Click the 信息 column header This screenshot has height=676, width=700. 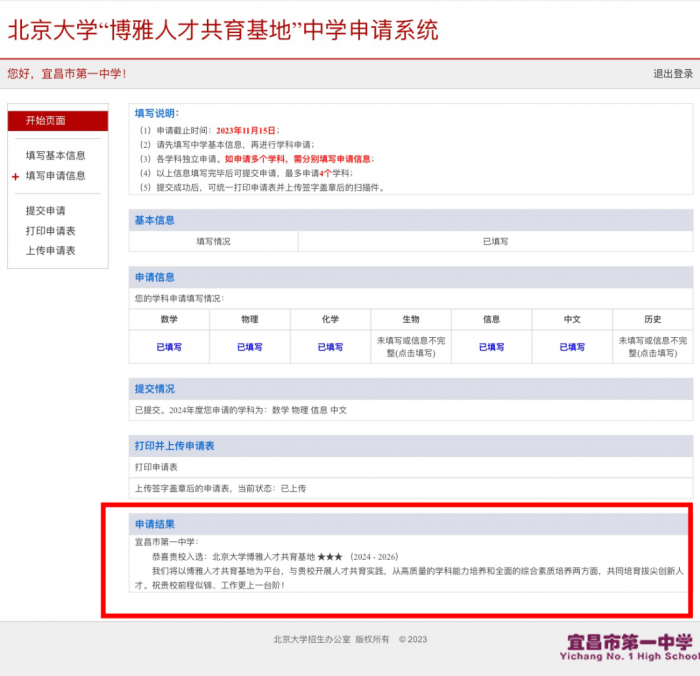492,319
